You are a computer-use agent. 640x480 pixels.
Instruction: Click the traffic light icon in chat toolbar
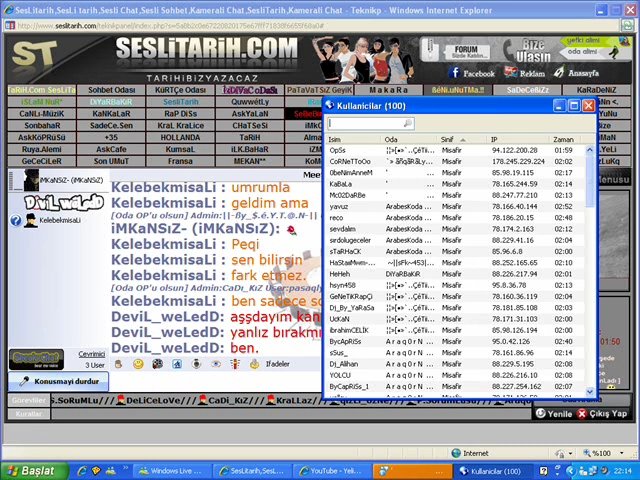point(235,364)
